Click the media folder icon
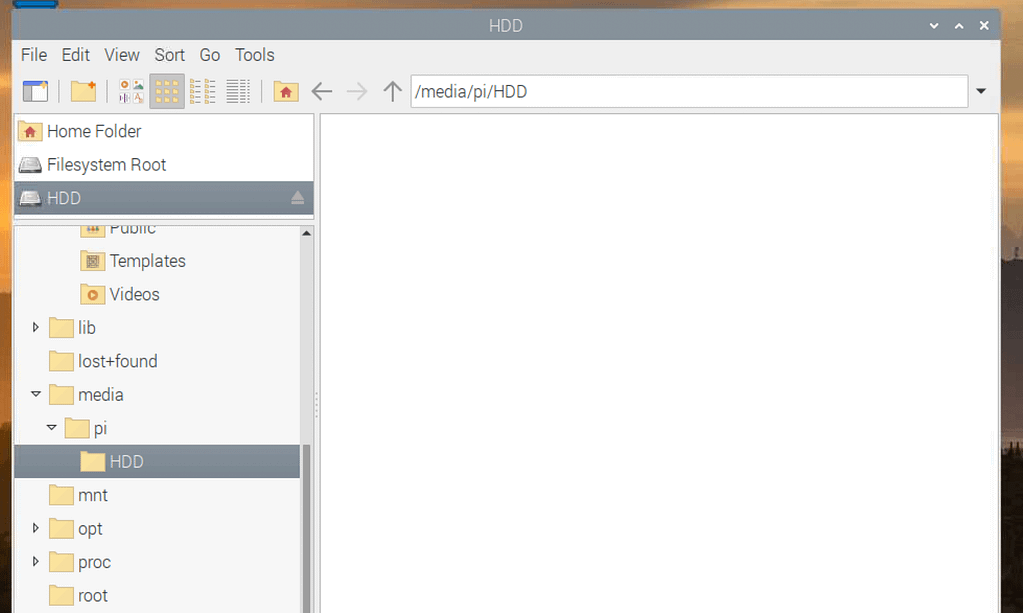 (x=61, y=395)
